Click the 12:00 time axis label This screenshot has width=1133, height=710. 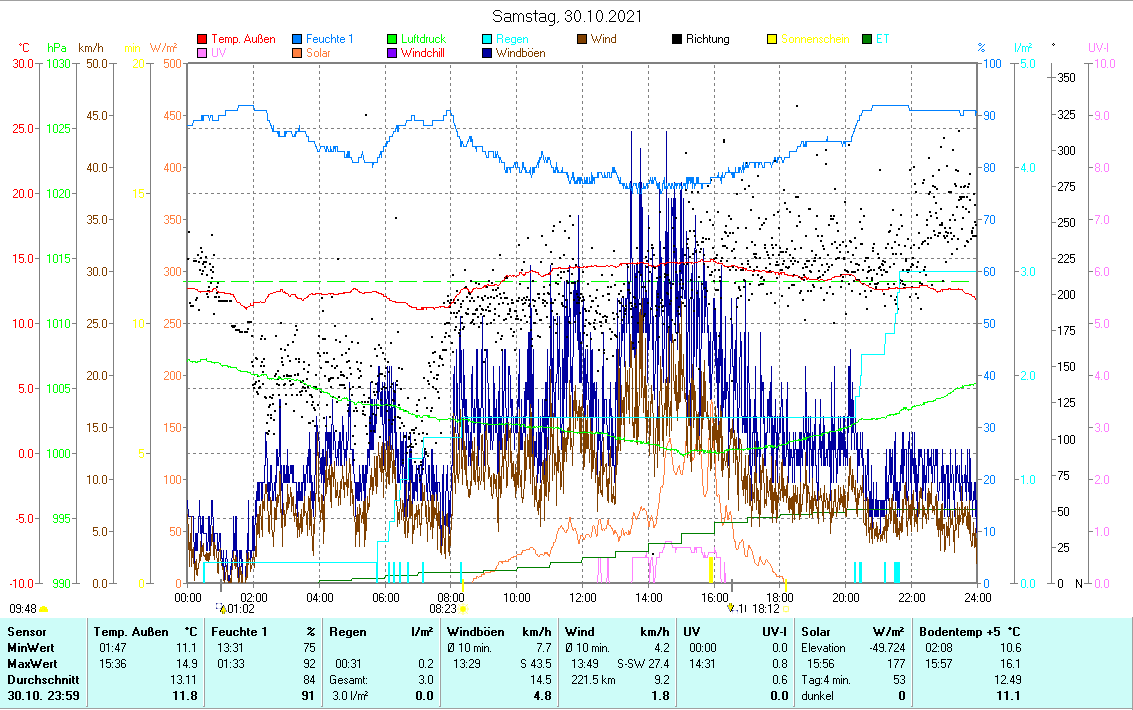click(x=582, y=597)
